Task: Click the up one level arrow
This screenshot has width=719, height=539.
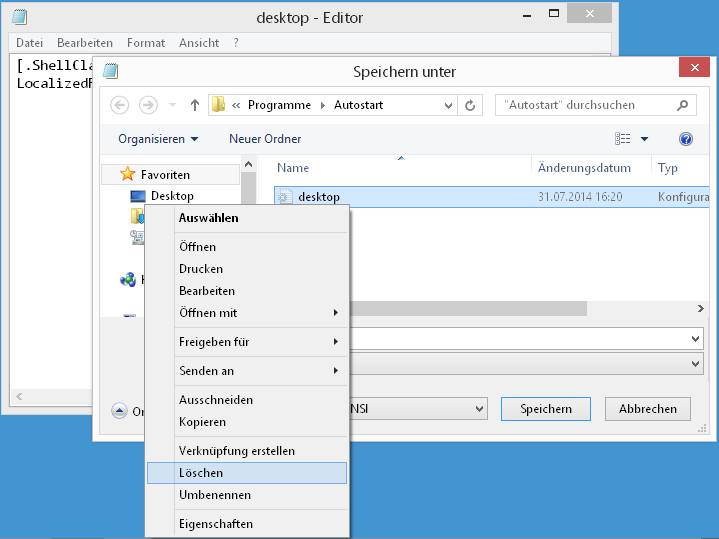Action: 194,105
